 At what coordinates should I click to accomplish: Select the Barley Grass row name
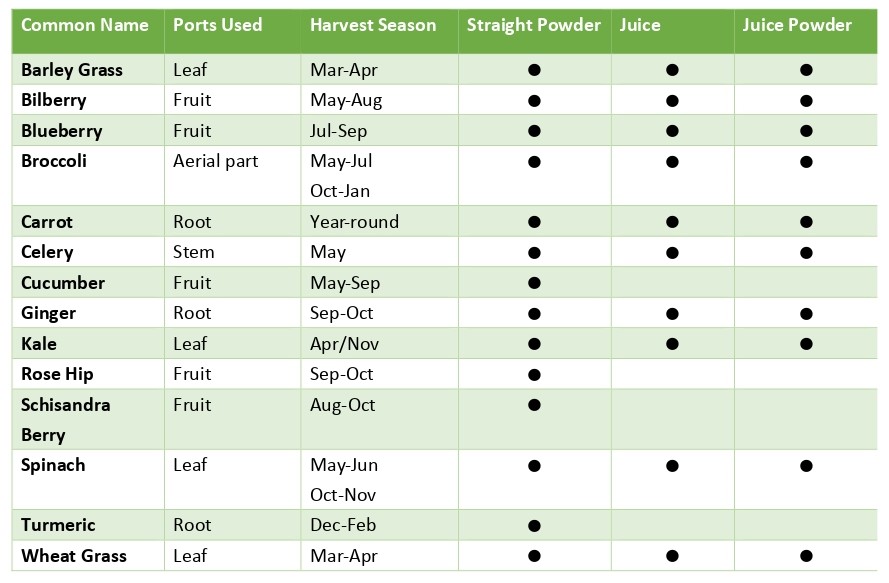coord(72,70)
